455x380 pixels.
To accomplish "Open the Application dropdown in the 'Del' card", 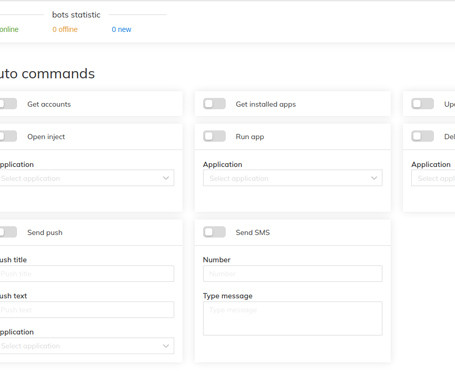I will click(x=433, y=178).
